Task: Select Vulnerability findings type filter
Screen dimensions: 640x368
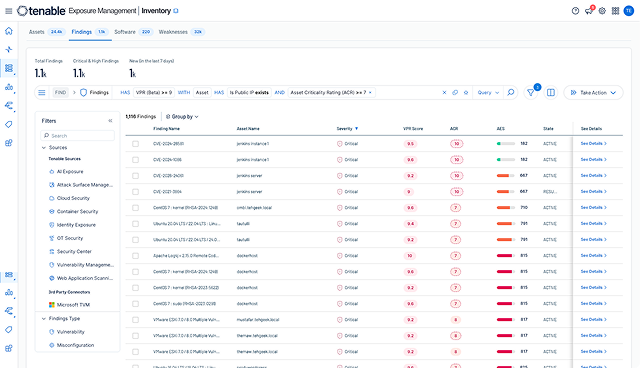Action: [x=67, y=332]
